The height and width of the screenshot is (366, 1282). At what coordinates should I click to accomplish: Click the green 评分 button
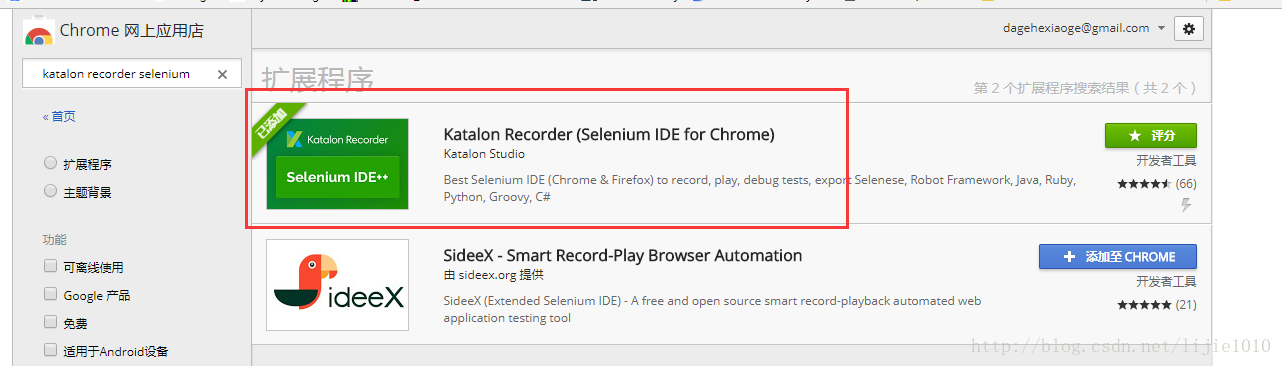pos(1150,135)
